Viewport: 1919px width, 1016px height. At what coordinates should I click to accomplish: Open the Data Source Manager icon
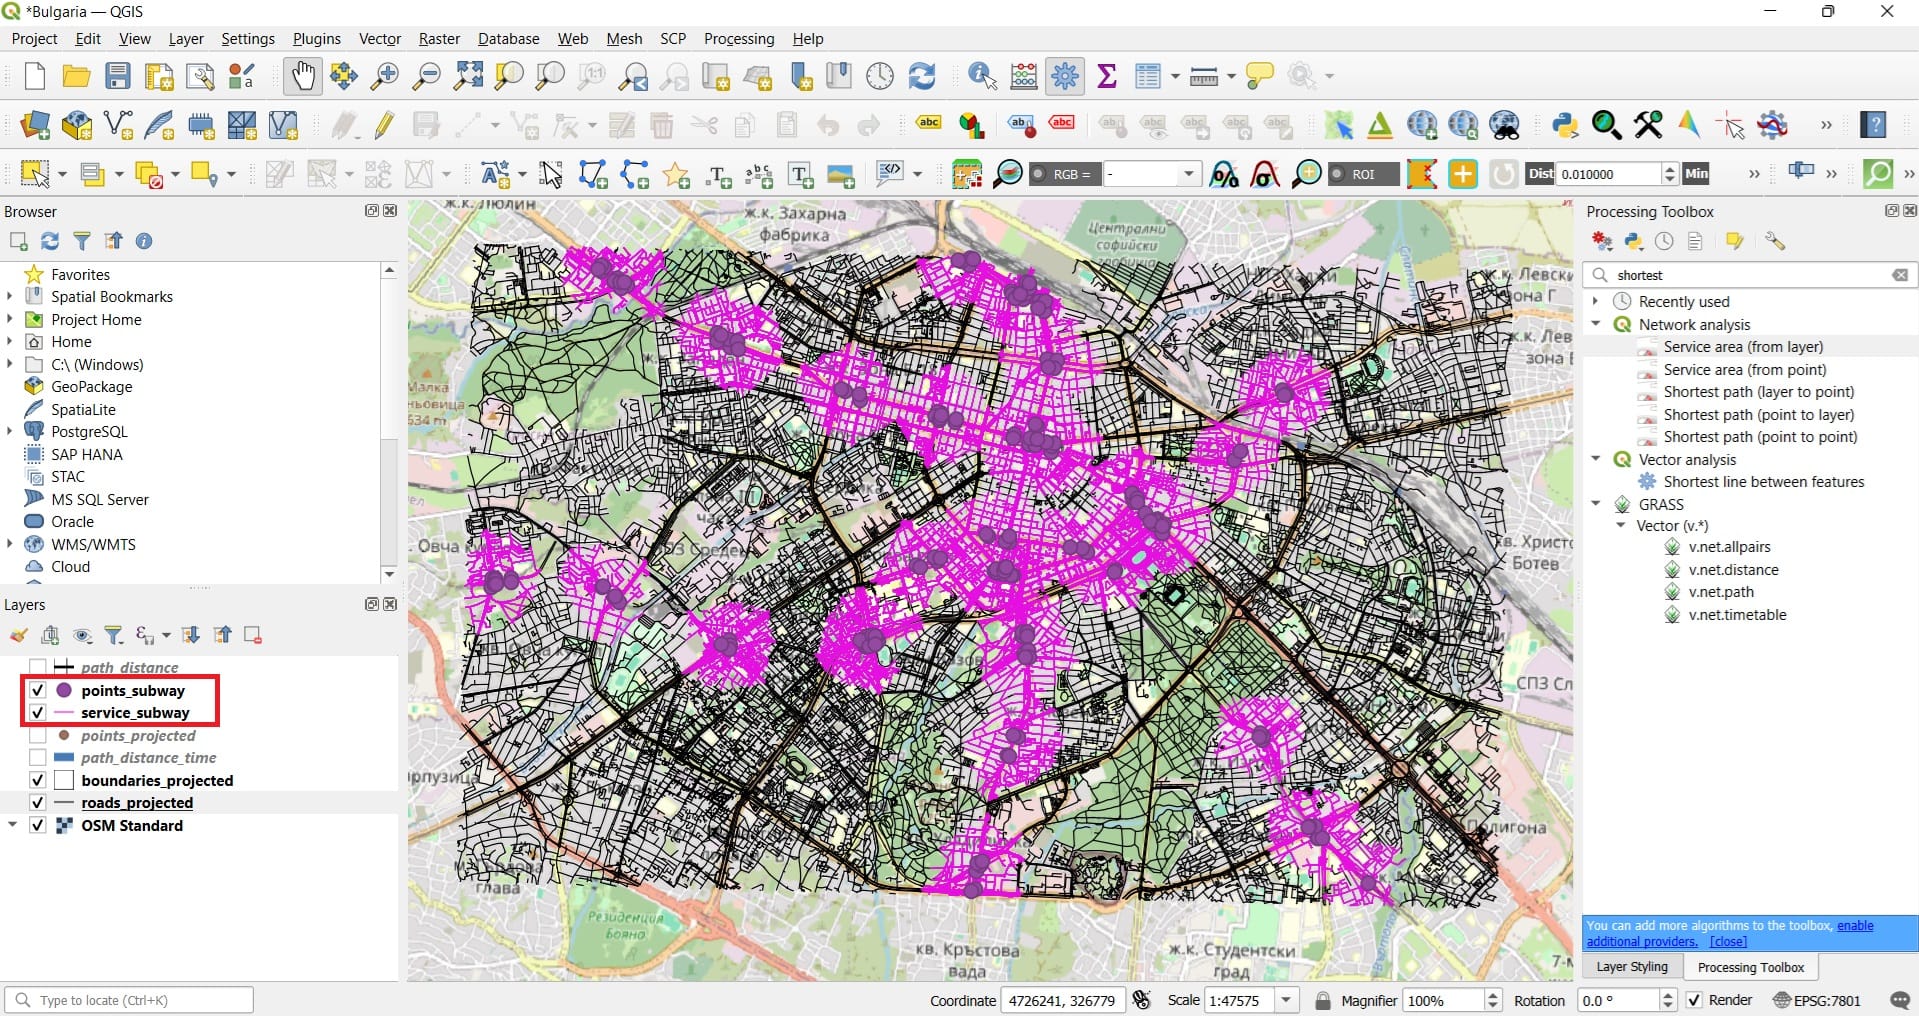click(x=35, y=125)
